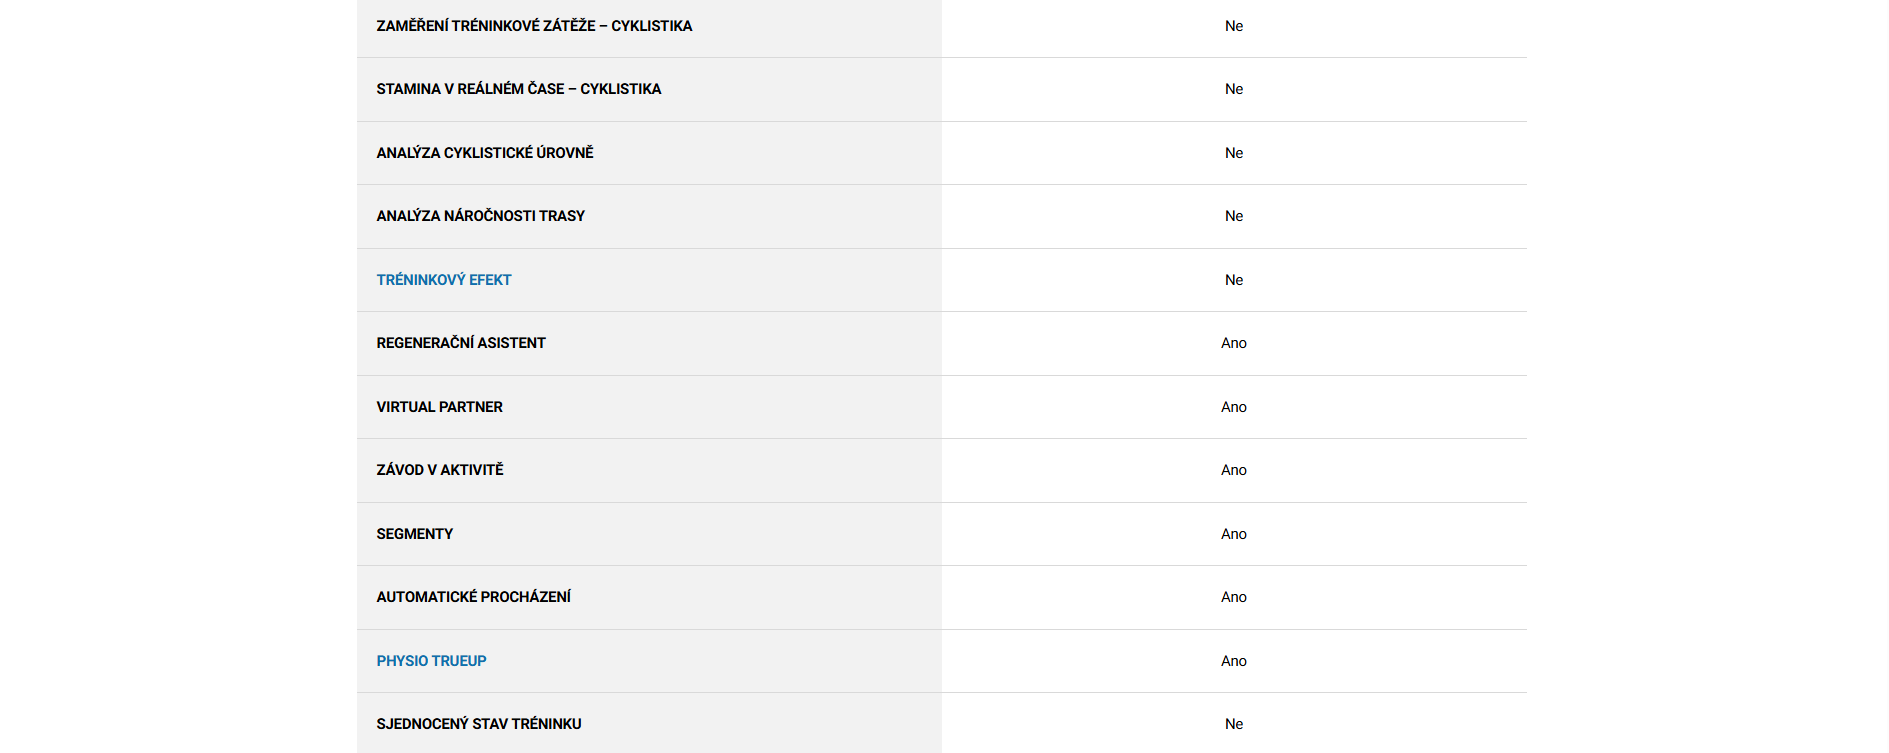Screen dimensions: 1889x753
Task: Select the Analýza náročnosti trasy label
Action: [480, 216]
